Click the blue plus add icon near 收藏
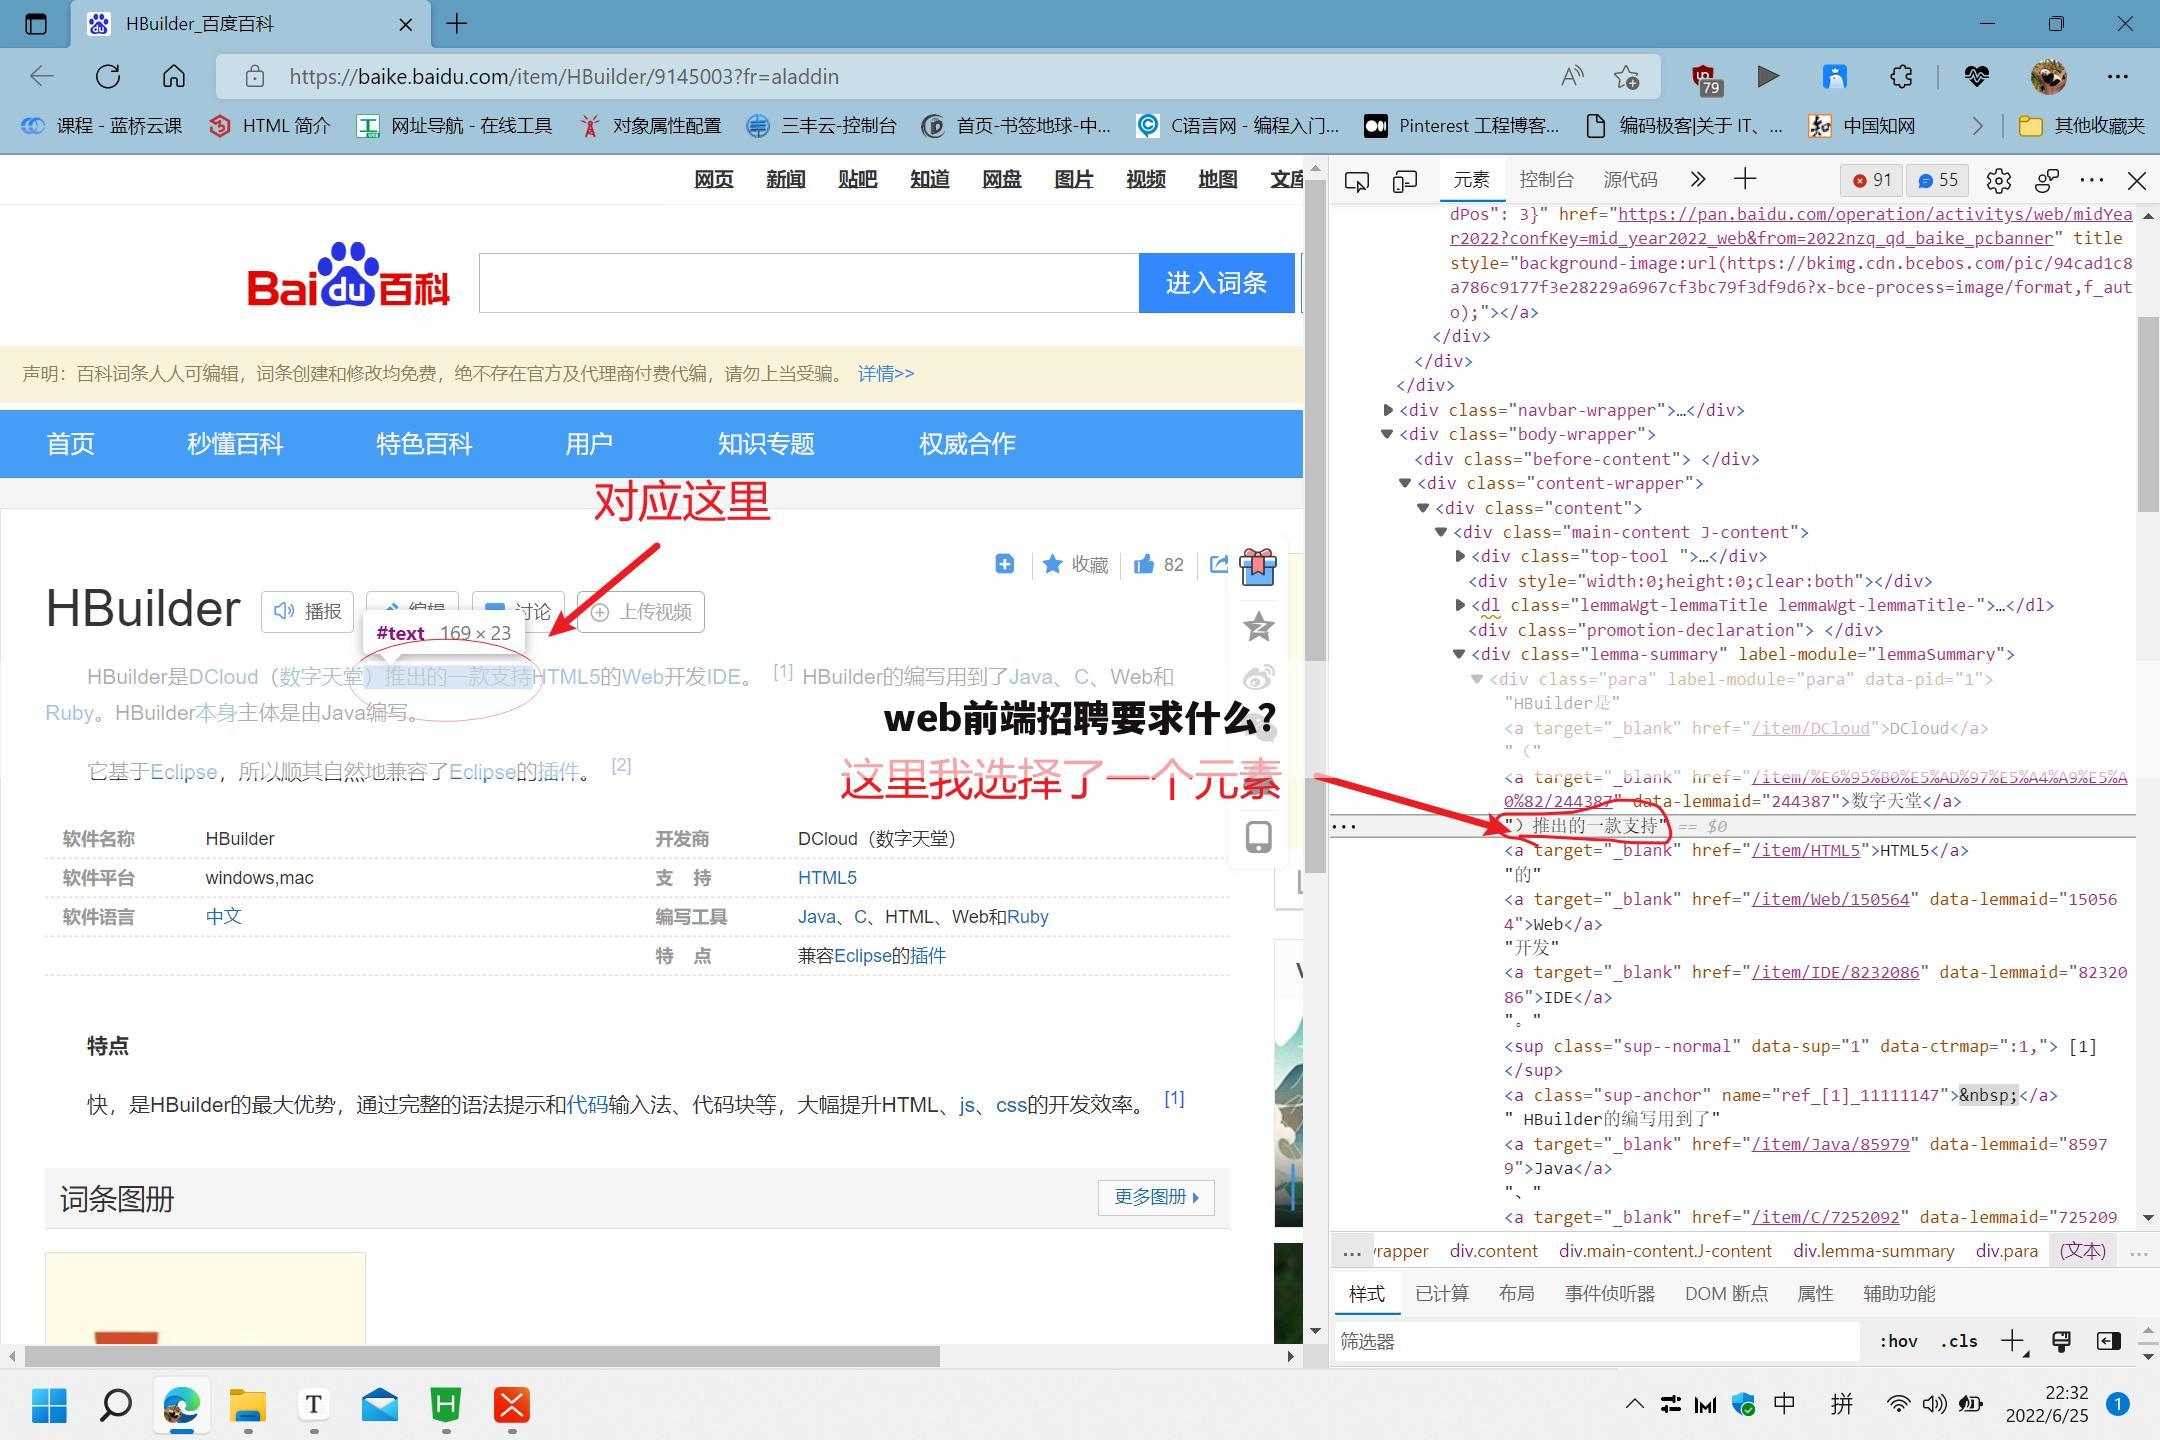Viewport: 2160px width, 1440px height. click(1005, 565)
